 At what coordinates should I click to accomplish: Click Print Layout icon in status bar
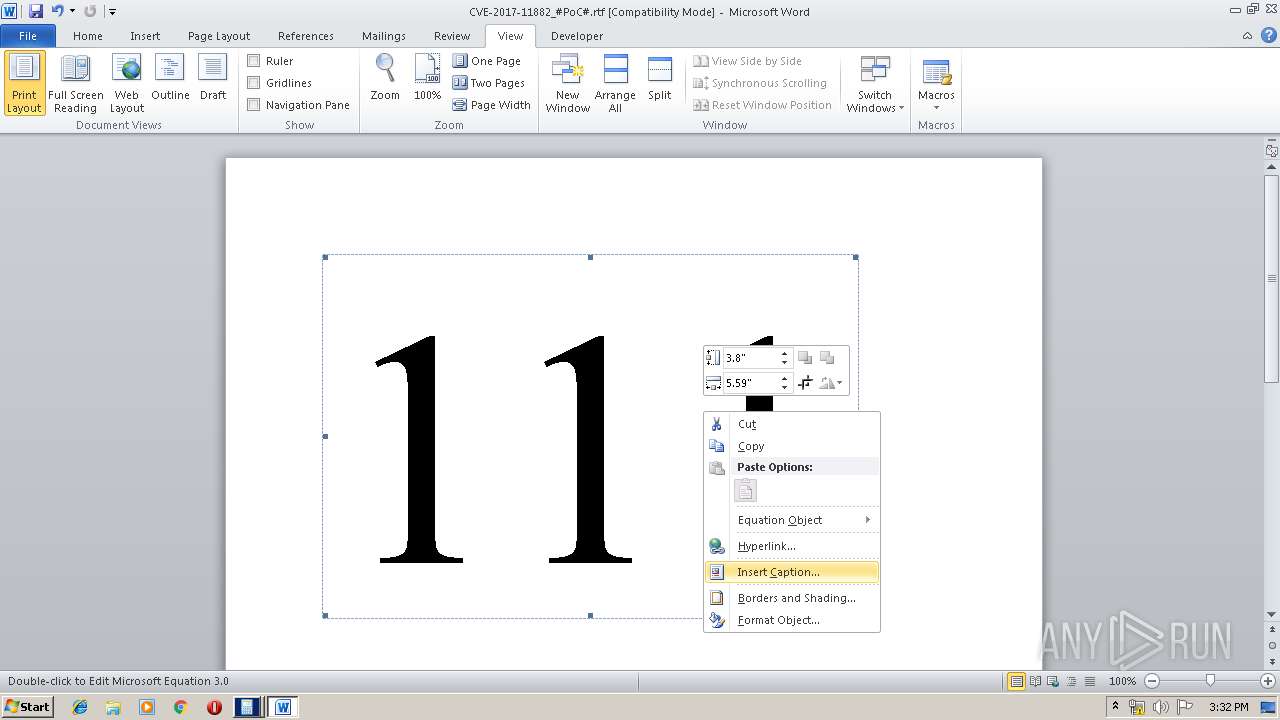[x=1017, y=681]
